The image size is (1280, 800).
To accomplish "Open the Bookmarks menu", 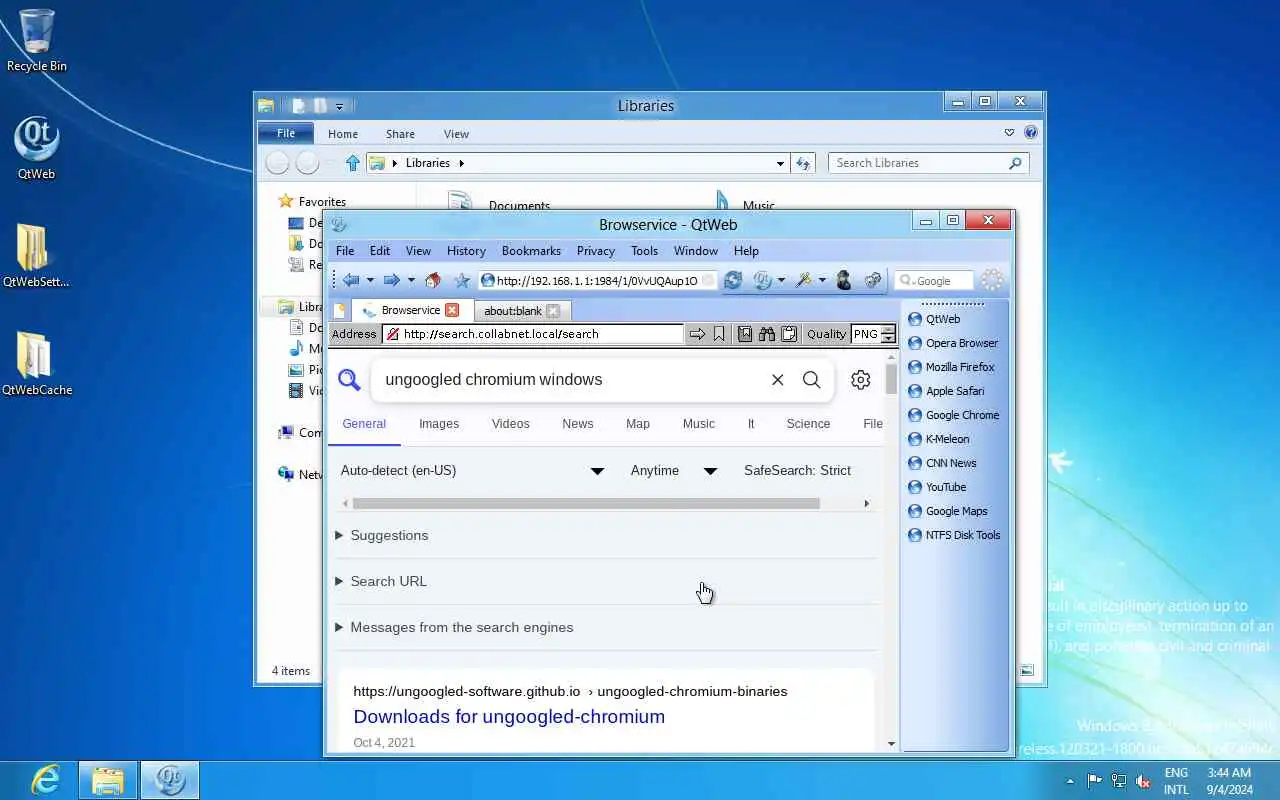I will 531,251.
